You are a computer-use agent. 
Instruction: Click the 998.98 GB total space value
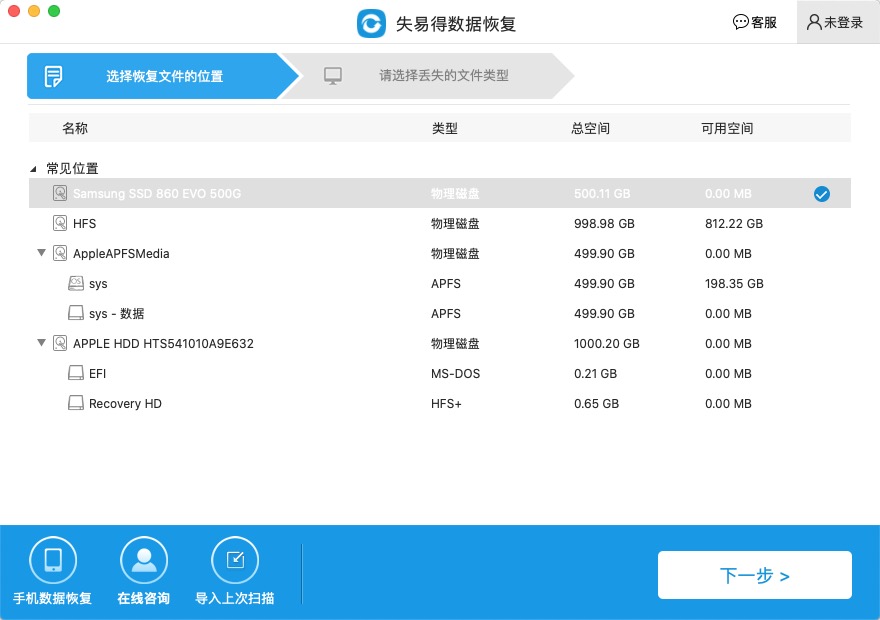[x=604, y=223]
